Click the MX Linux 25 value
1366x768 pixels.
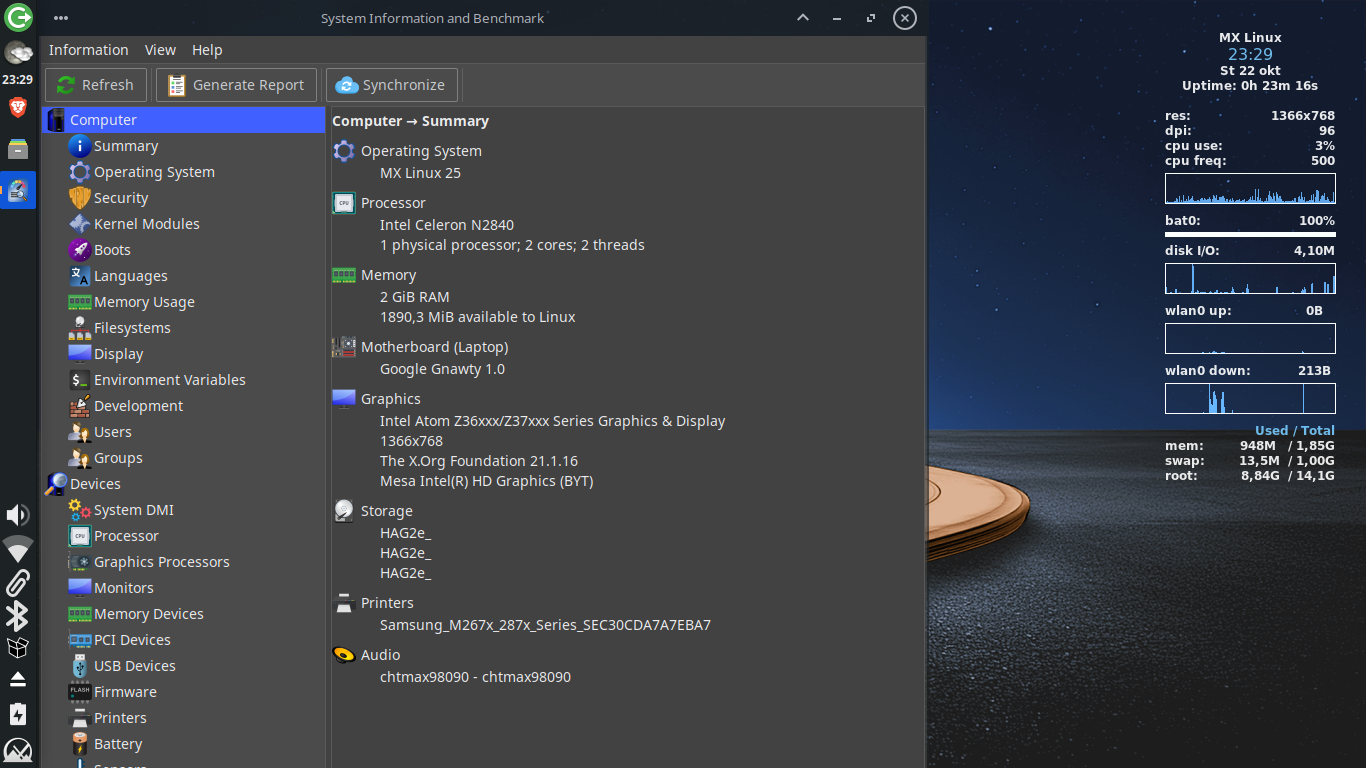420,173
